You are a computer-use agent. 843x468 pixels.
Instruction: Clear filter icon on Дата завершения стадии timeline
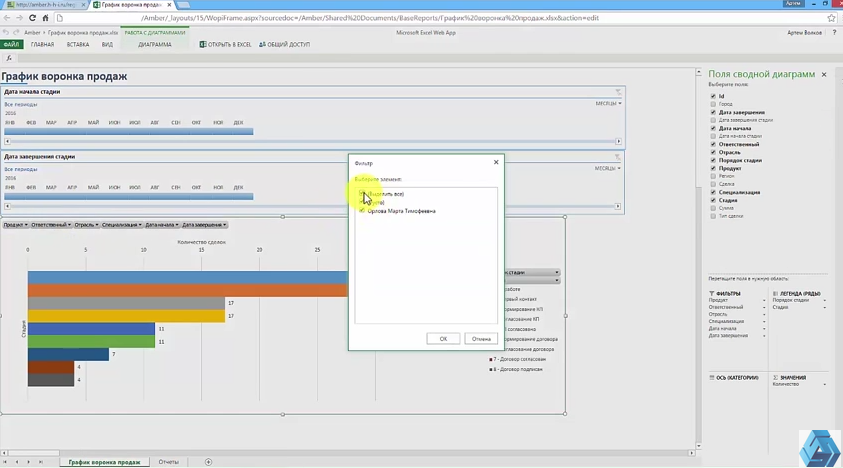(x=617, y=157)
